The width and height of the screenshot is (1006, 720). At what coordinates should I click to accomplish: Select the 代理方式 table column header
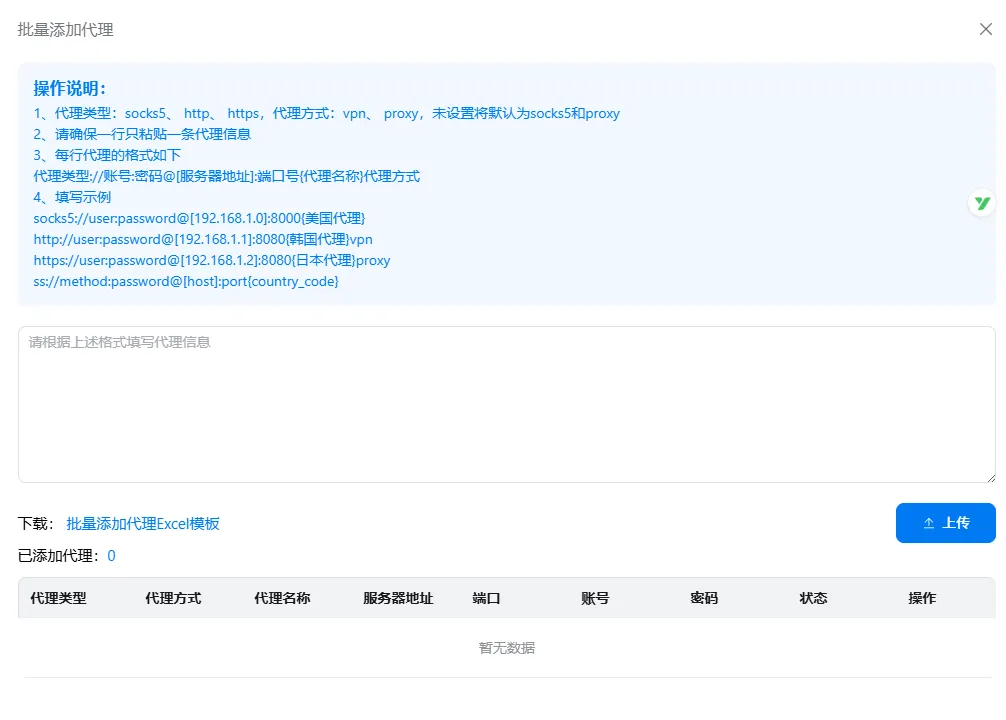173,597
